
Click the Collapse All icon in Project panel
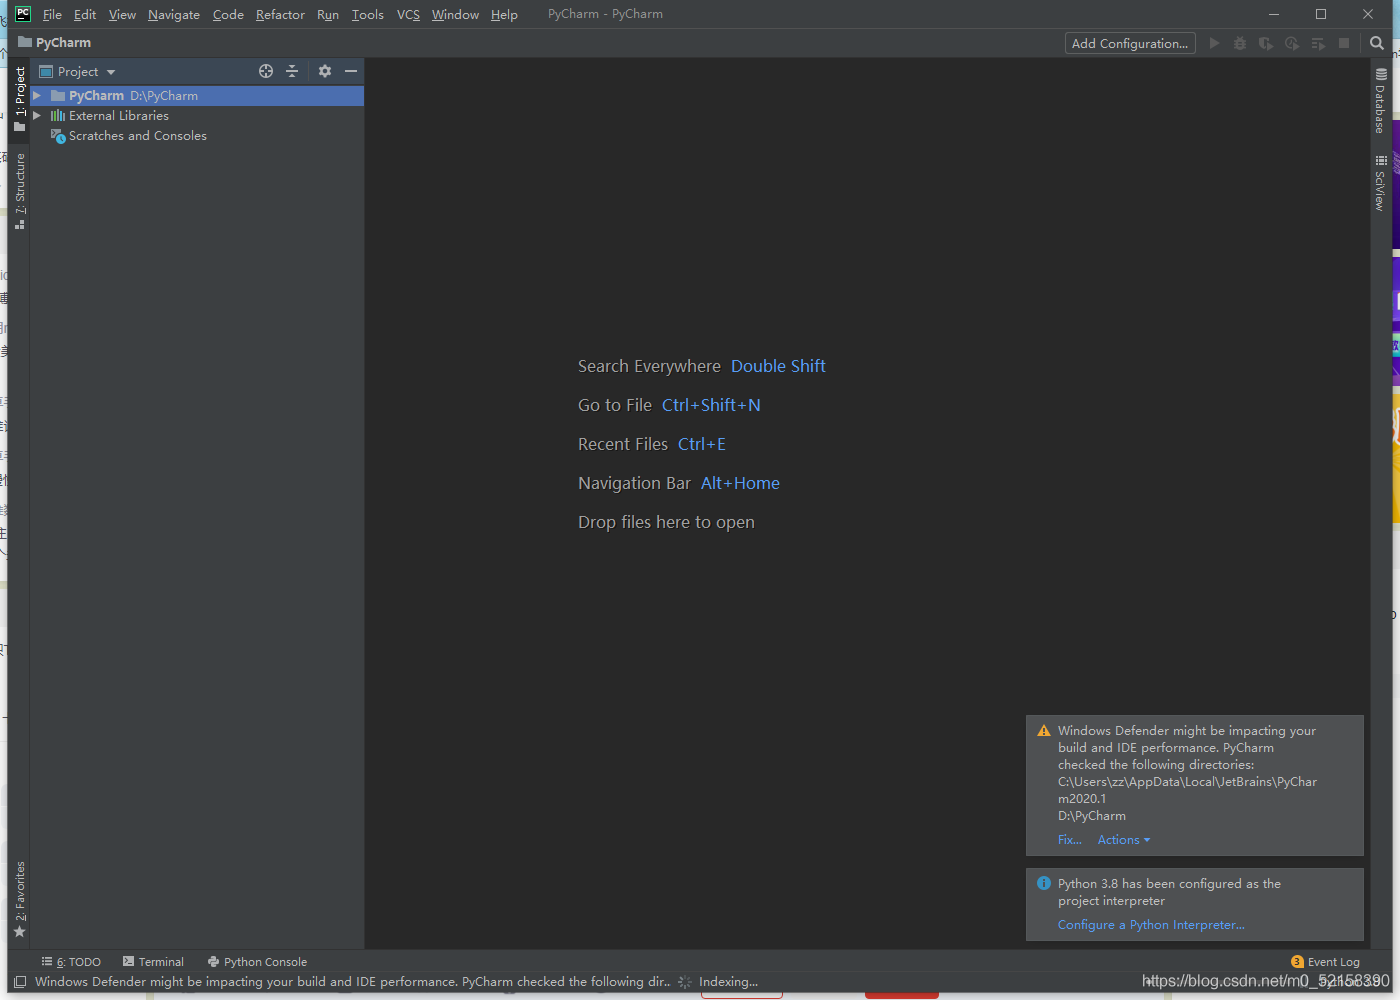point(292,71)
